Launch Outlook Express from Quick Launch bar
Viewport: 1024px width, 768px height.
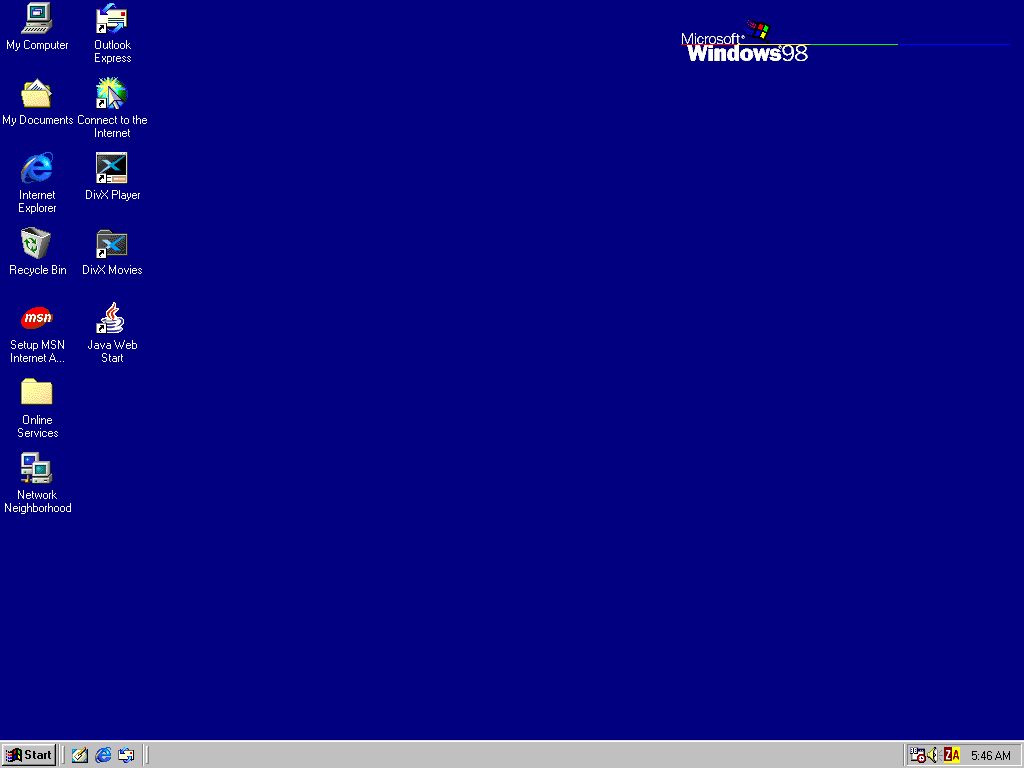(x=126, y=755)
